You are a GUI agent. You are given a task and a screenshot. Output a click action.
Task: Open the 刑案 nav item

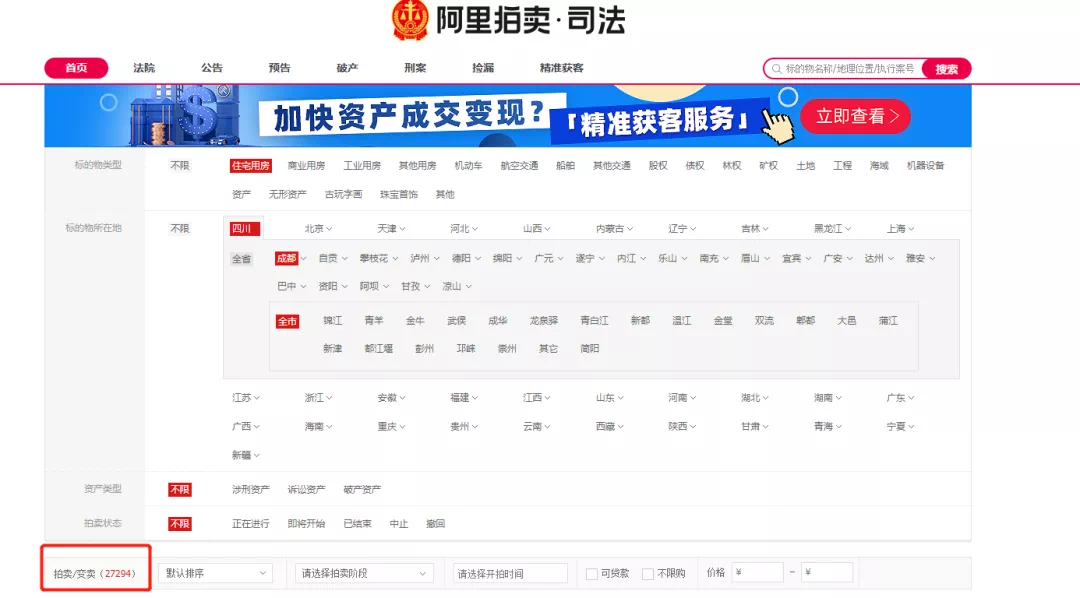coord(415,68)
